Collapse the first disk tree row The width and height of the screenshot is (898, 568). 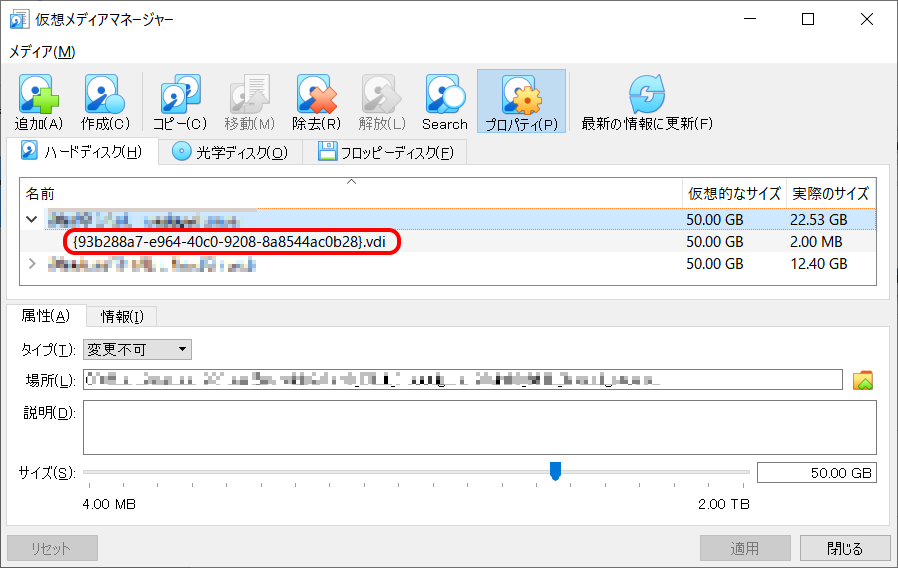(32, 219)
